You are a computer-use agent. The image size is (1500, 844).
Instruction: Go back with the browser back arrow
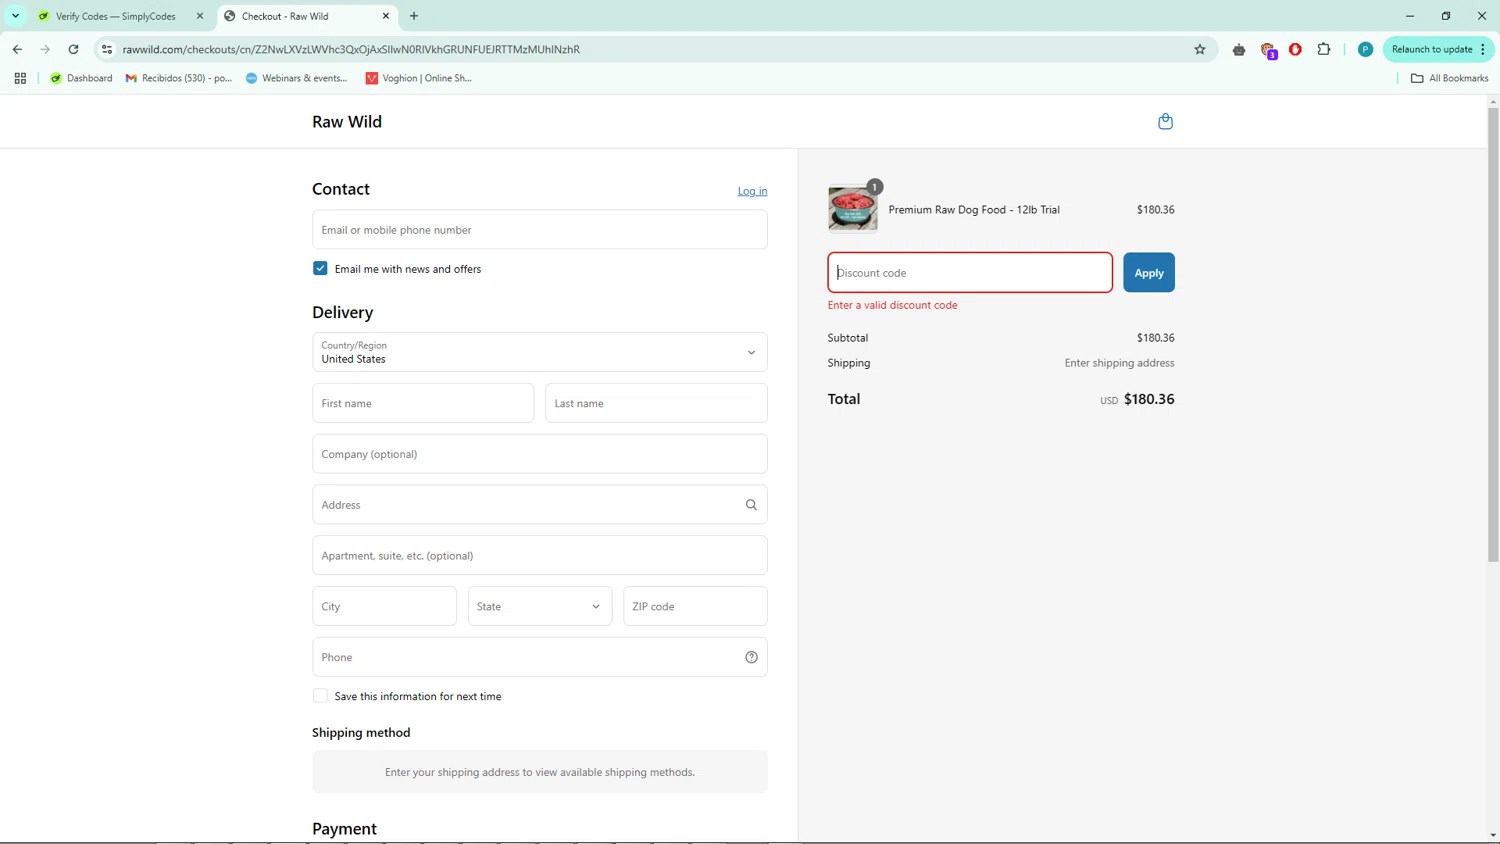(x=17, y=49)
